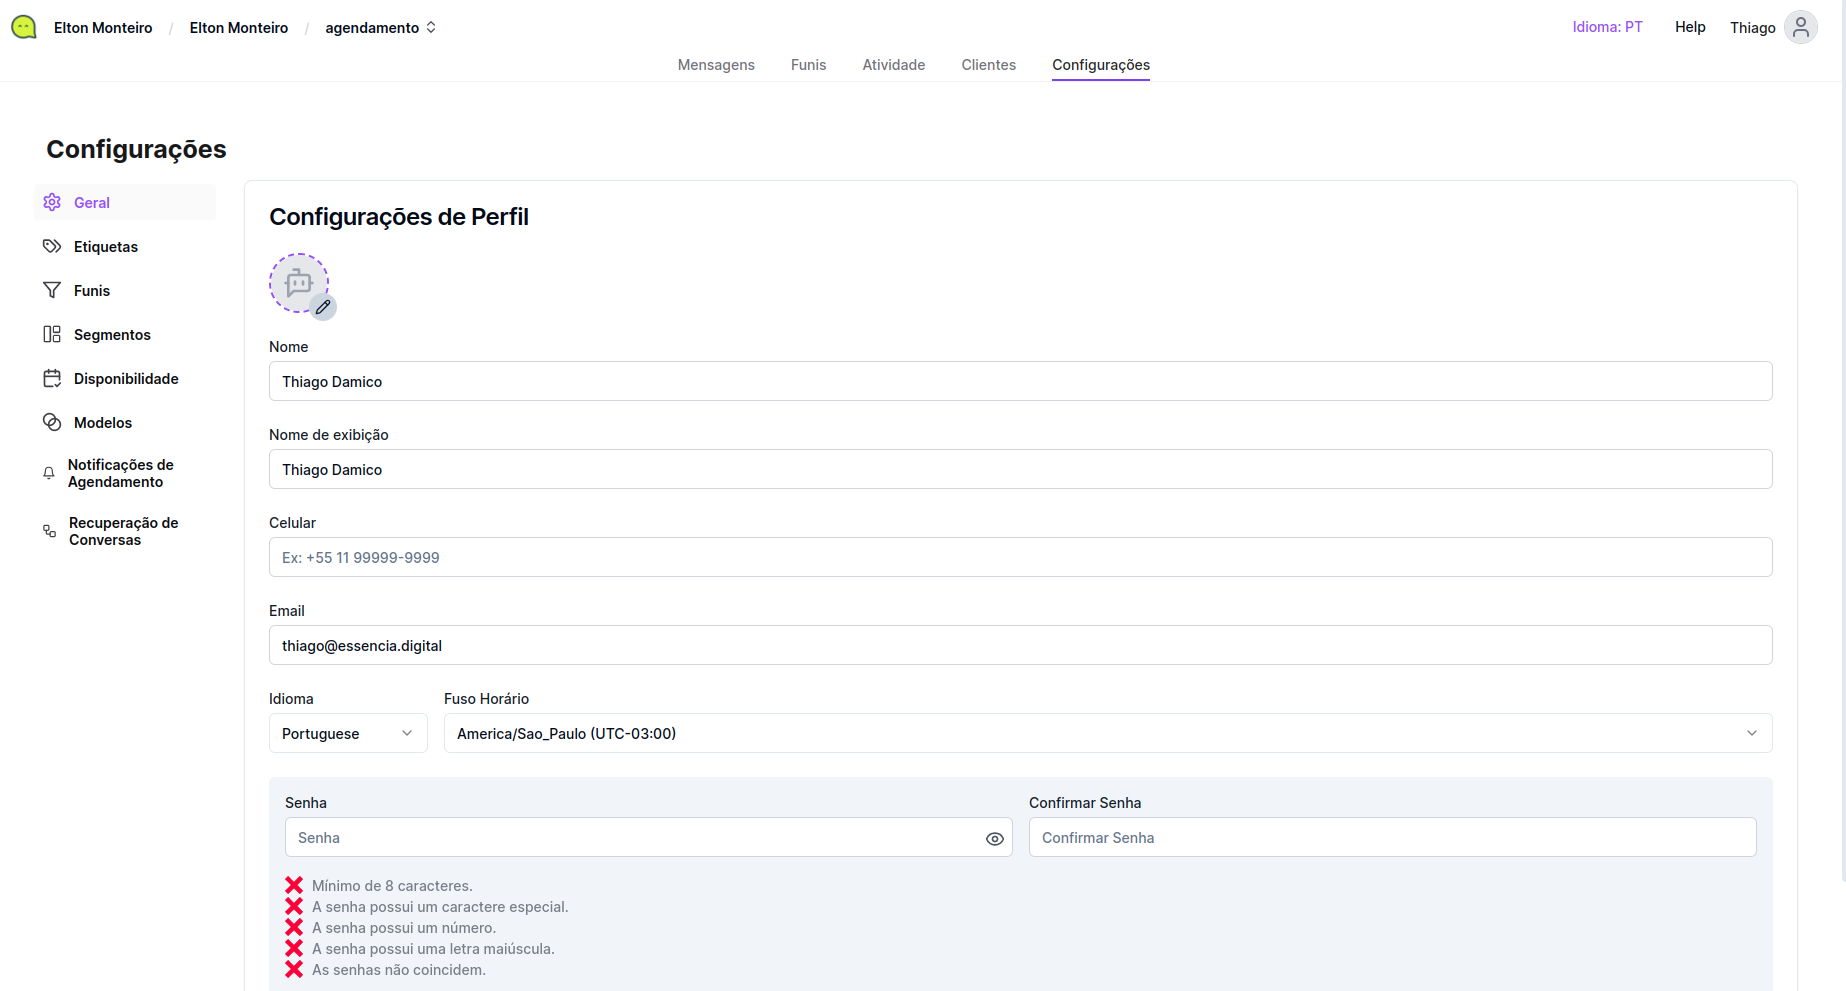Click the green chat logo icon
The height and width of the screenshot is (991, 1846).
click(24, 27)
